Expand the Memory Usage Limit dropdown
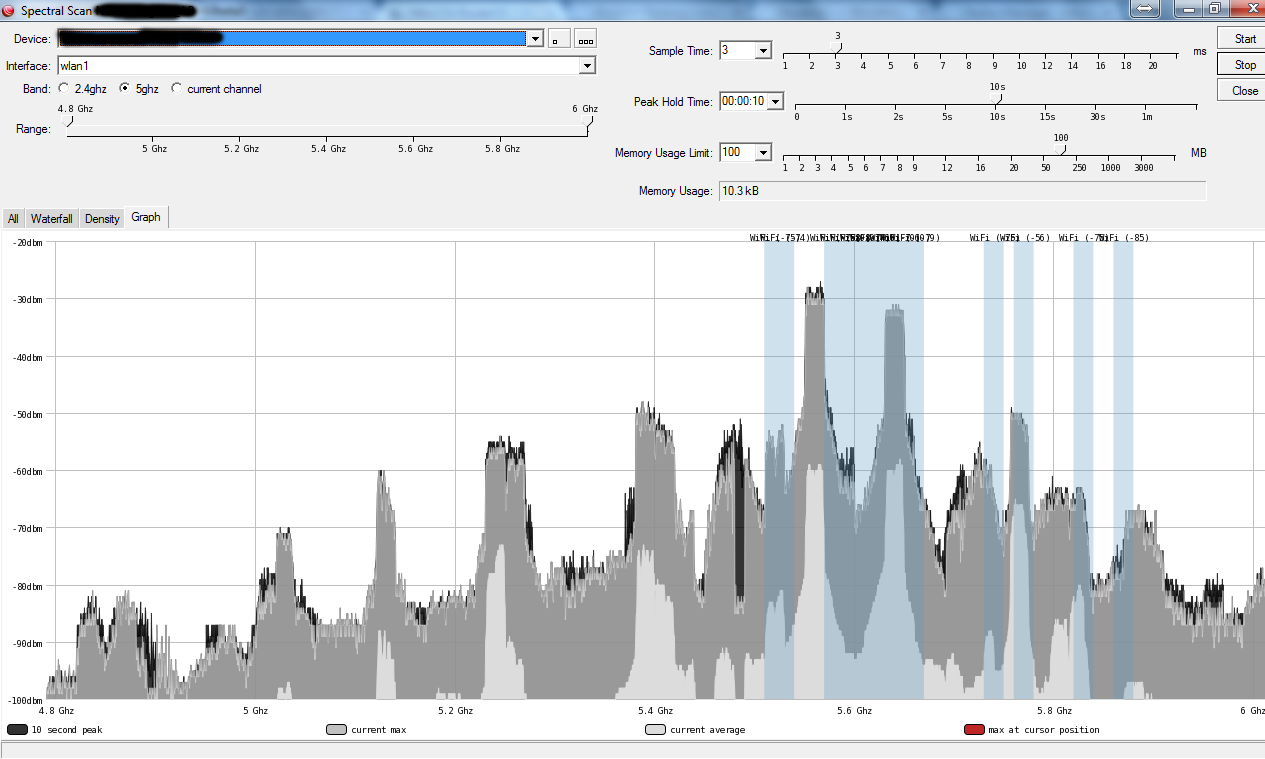This screenshot has height=759, width=1265. tap(763, 152)
